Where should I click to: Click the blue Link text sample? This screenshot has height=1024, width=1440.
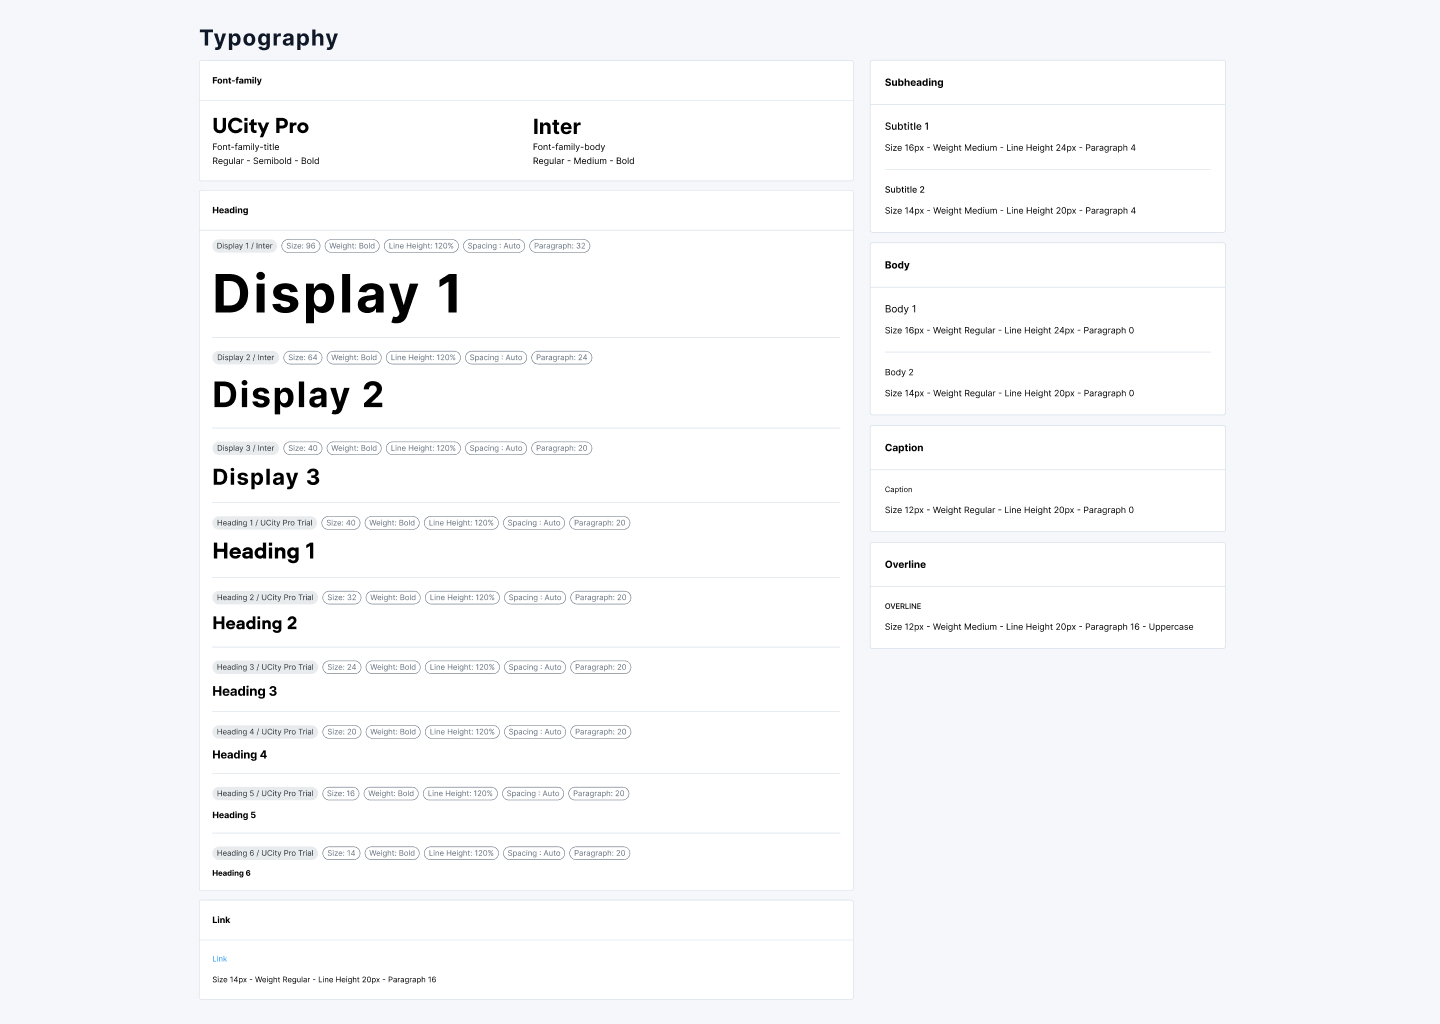pos(219,958)
